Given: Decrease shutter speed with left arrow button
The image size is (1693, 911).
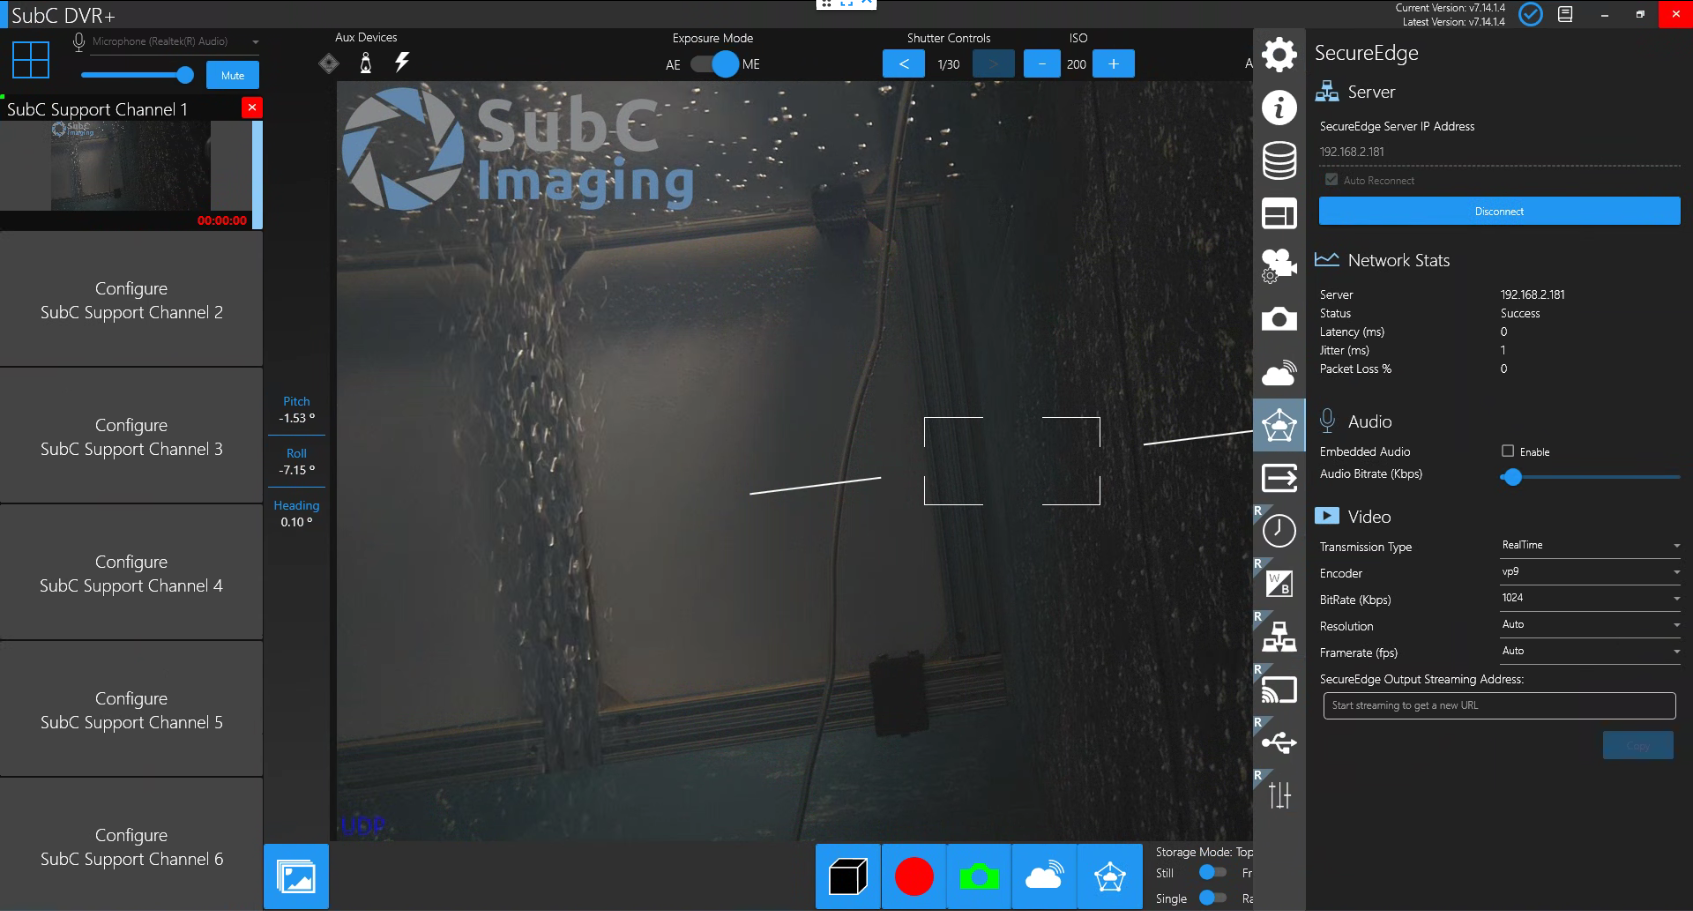Looking at the screenshot, I should 904,64.
